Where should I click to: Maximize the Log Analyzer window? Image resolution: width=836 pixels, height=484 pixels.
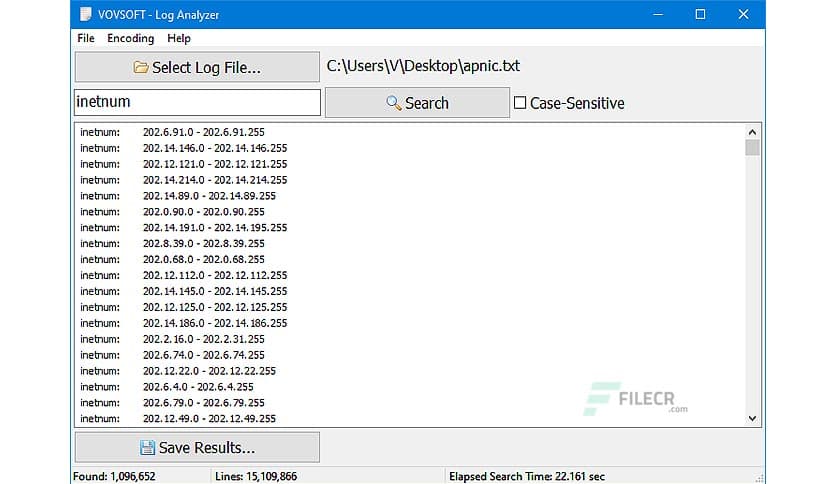coord(701,14)
